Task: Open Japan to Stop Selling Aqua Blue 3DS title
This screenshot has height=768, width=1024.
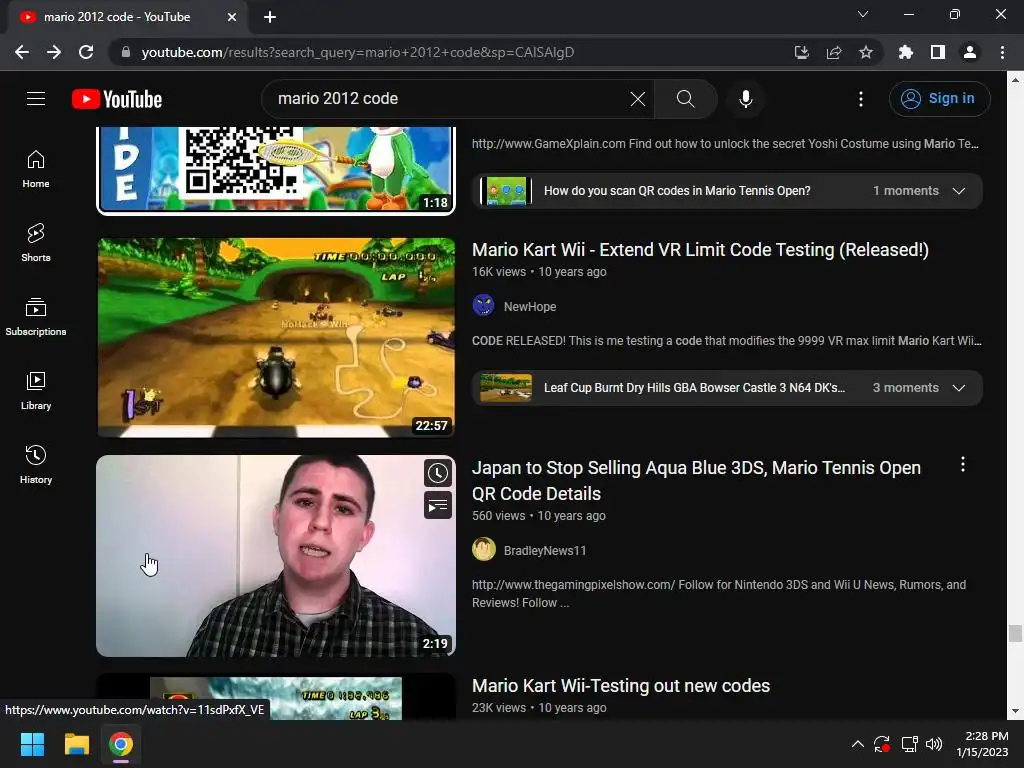Action: pos(696,481)
